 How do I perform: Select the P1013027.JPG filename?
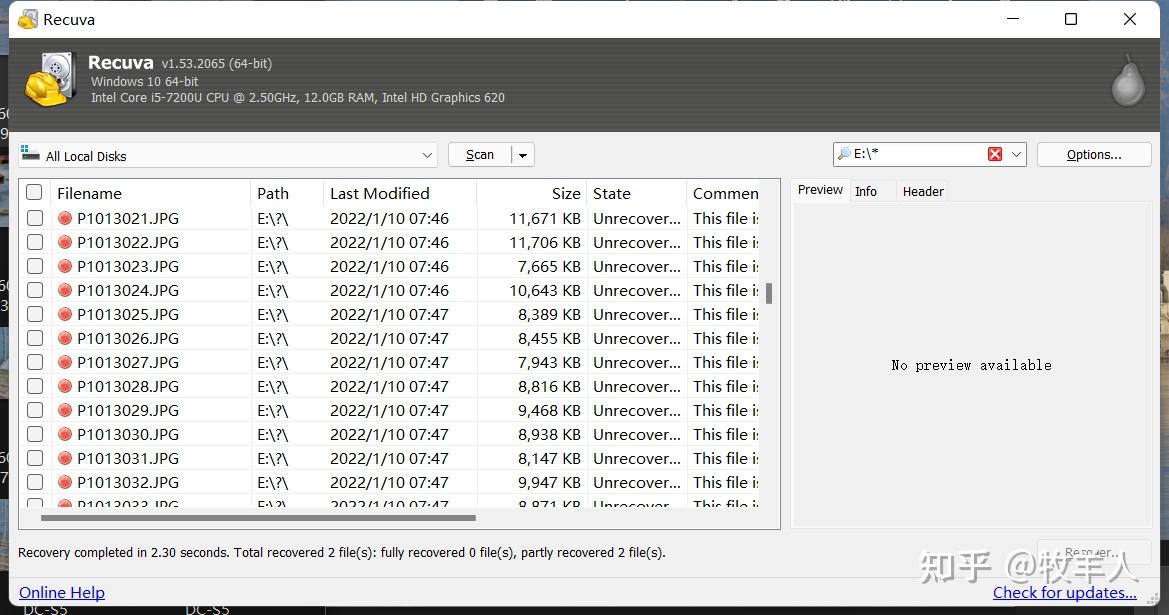tap(128, 362)
